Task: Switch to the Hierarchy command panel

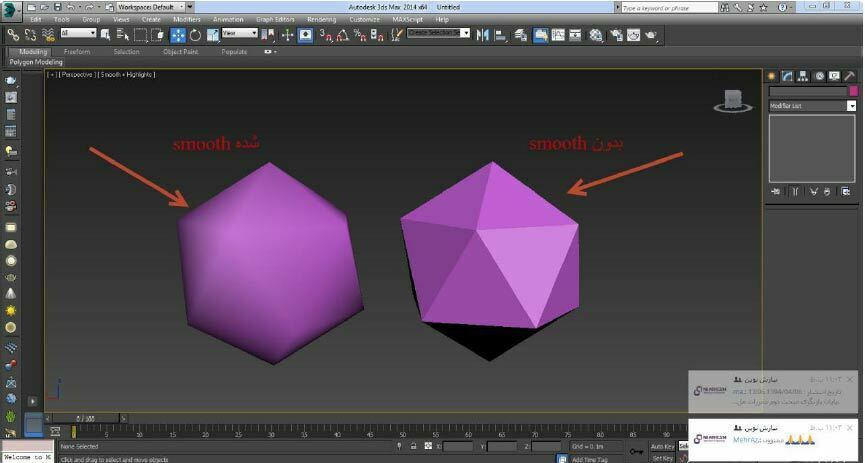Action: click(x=803, y=76)
